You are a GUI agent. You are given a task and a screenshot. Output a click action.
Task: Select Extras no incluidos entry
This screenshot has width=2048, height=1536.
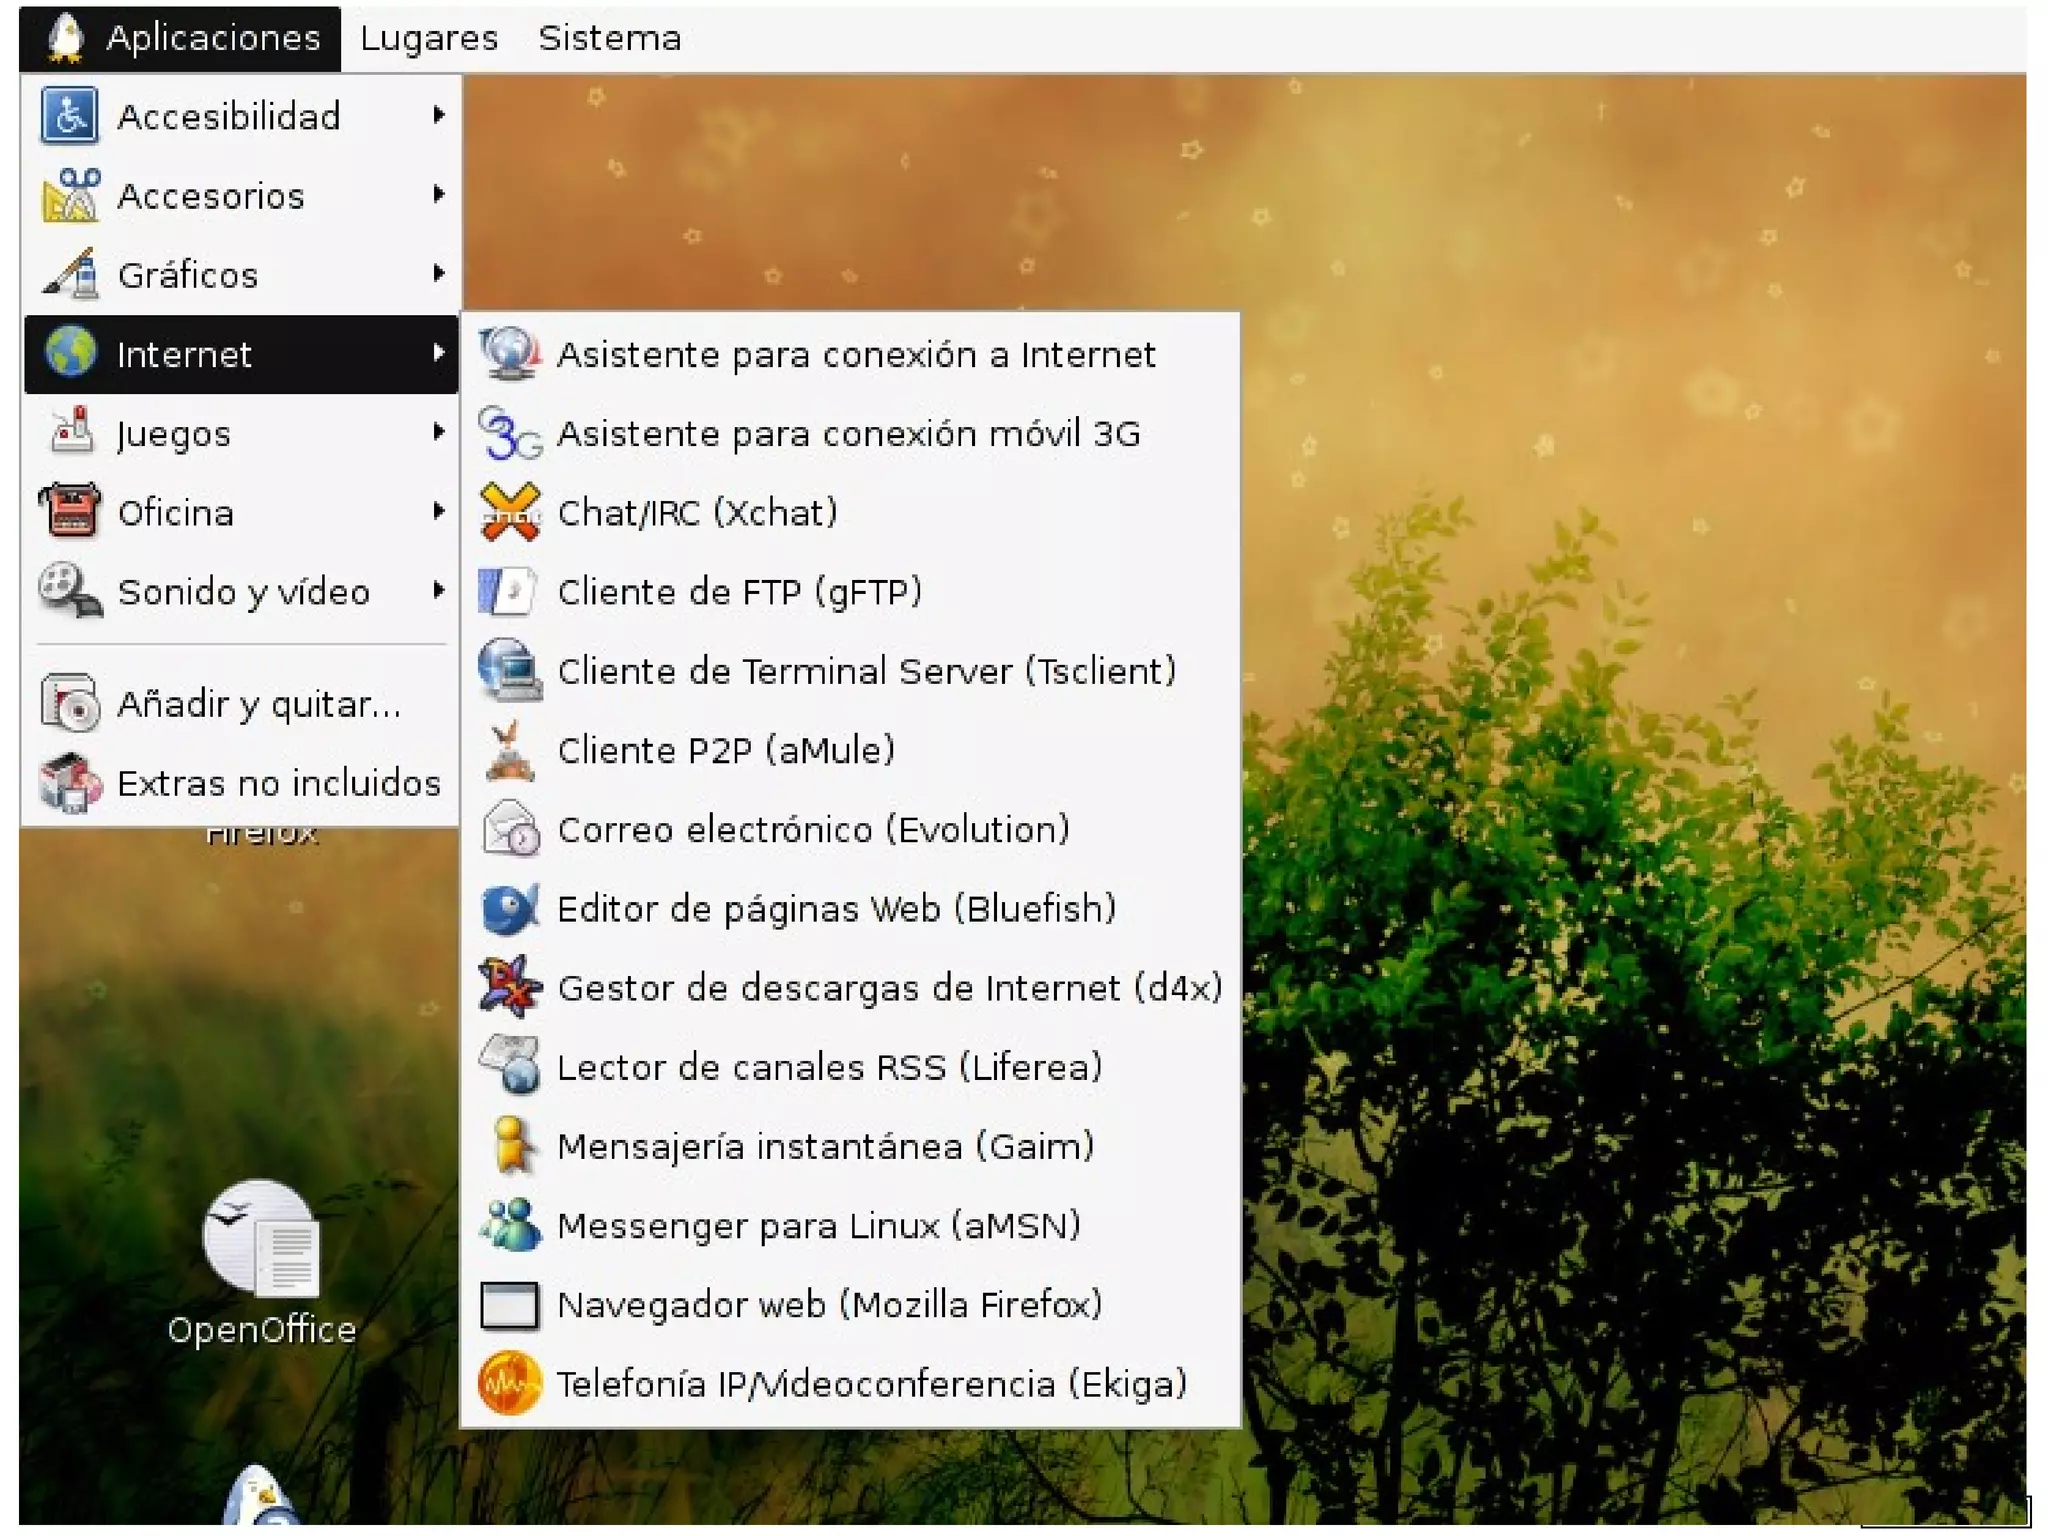point(278,783)
